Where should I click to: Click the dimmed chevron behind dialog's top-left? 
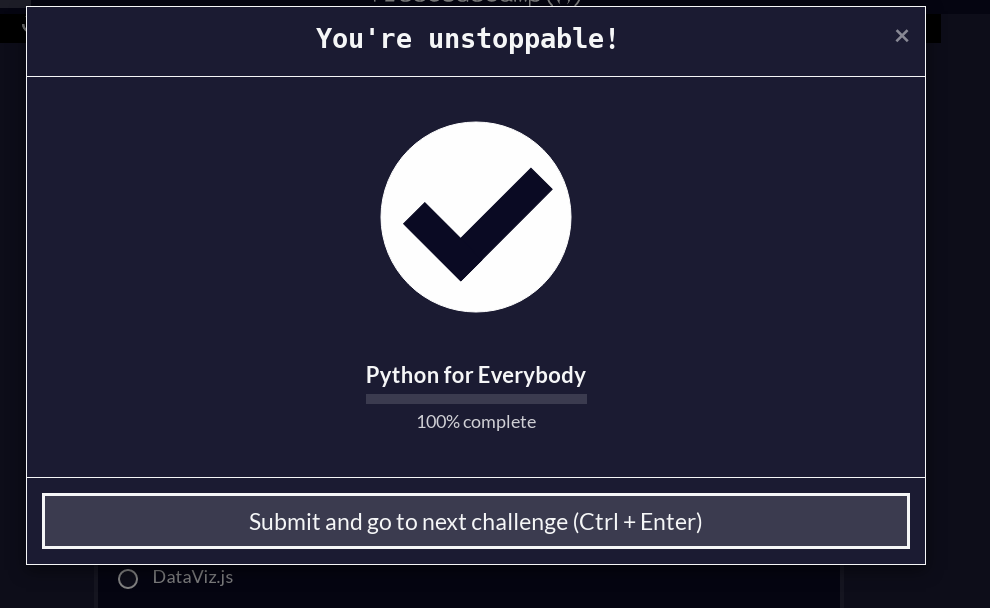[24, 28]
